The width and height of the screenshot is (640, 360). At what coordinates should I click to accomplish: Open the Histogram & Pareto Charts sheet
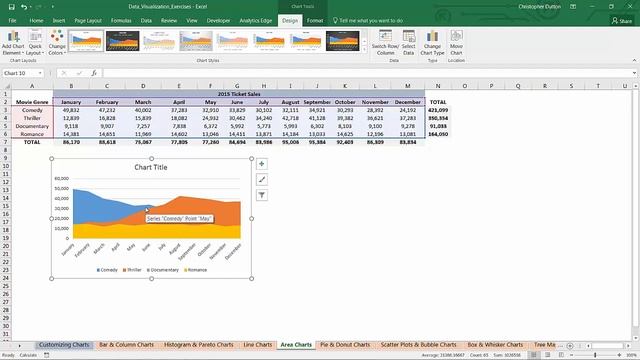[x=199, y=345]
